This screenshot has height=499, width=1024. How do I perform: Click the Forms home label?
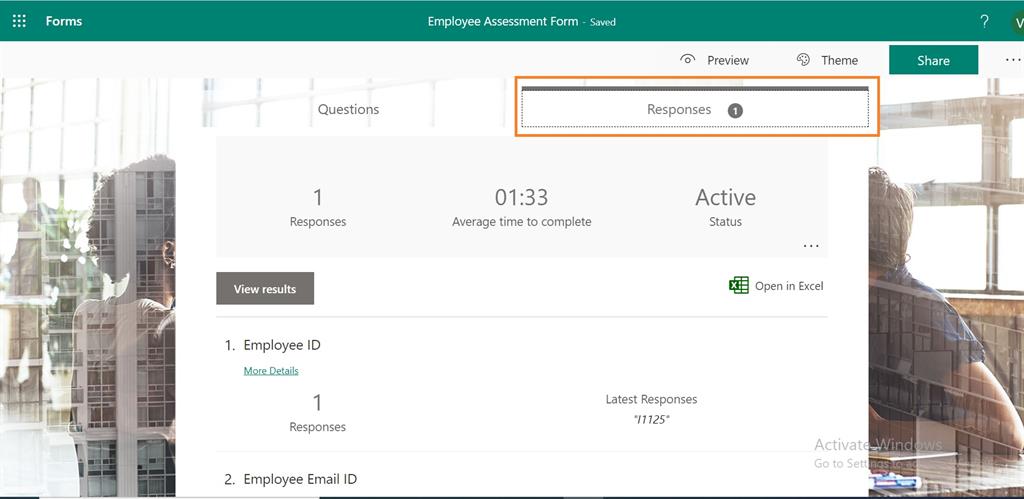[64, 21]
